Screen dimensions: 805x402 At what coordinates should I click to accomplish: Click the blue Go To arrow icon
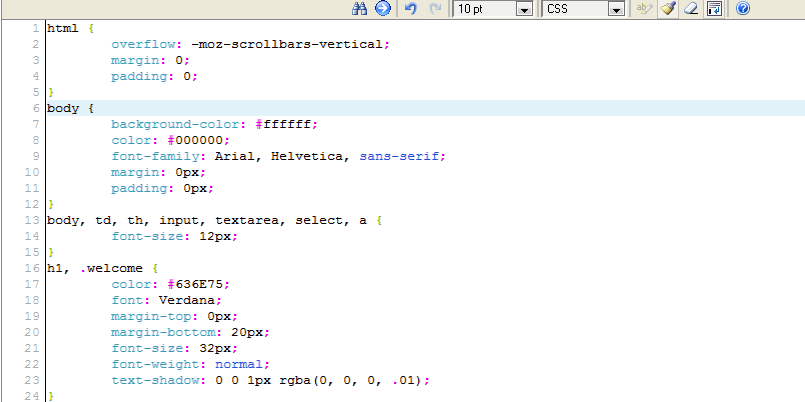click(382, 9)
